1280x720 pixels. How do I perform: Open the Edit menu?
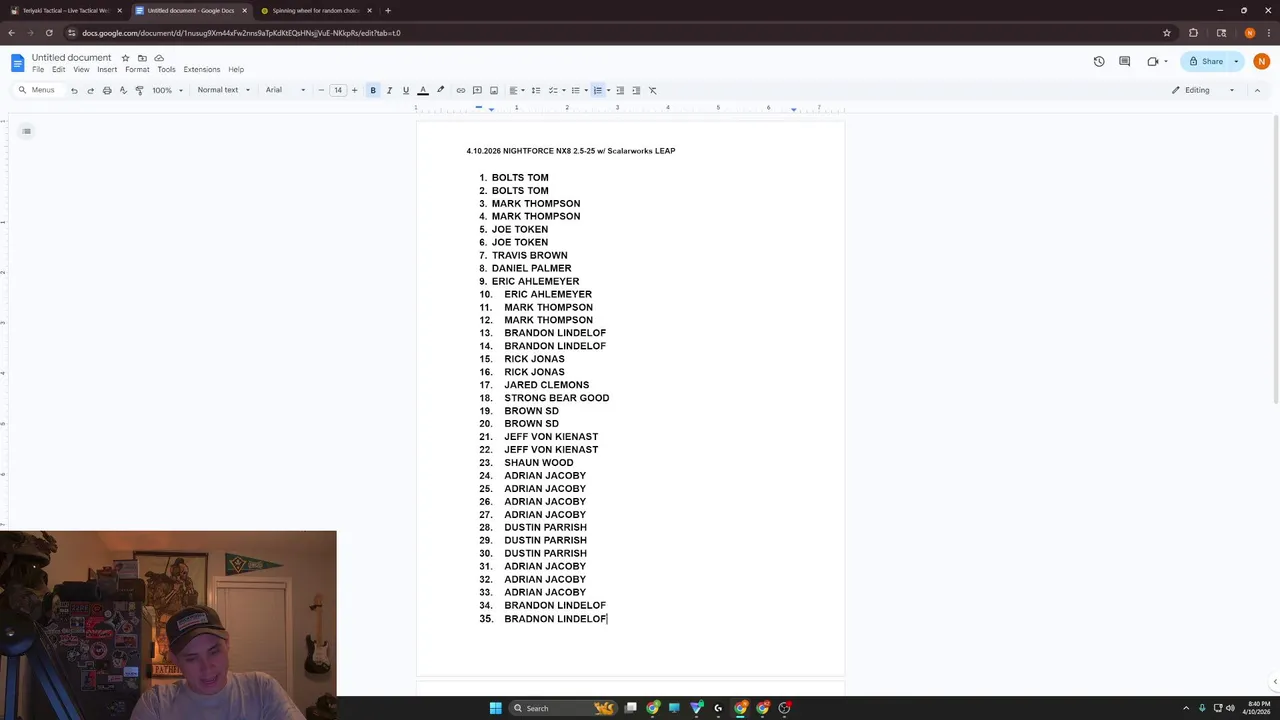pyautogui.click(x=59, y=70)
